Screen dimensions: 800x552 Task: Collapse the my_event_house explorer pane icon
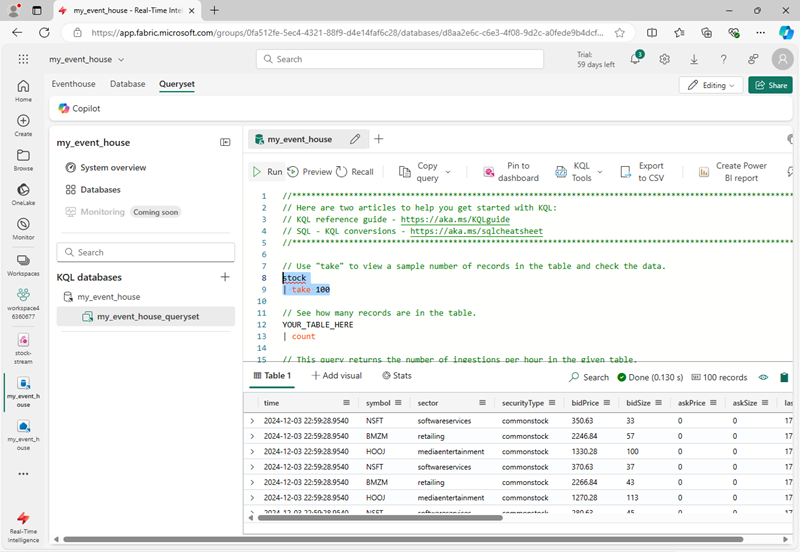click(x=225, y=142)
